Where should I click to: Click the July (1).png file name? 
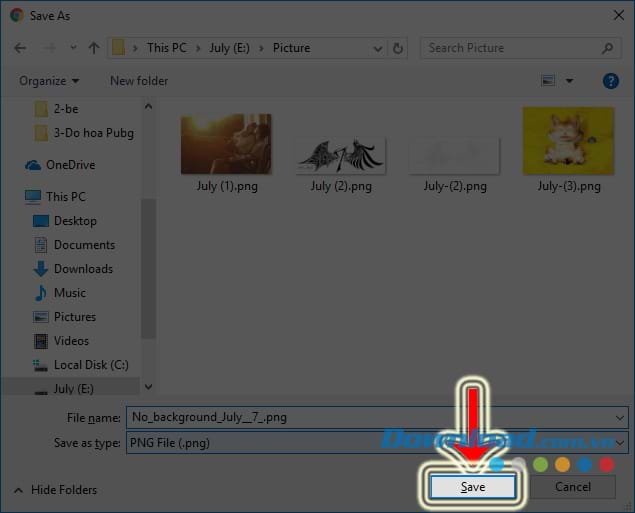(x=227, y=186)
